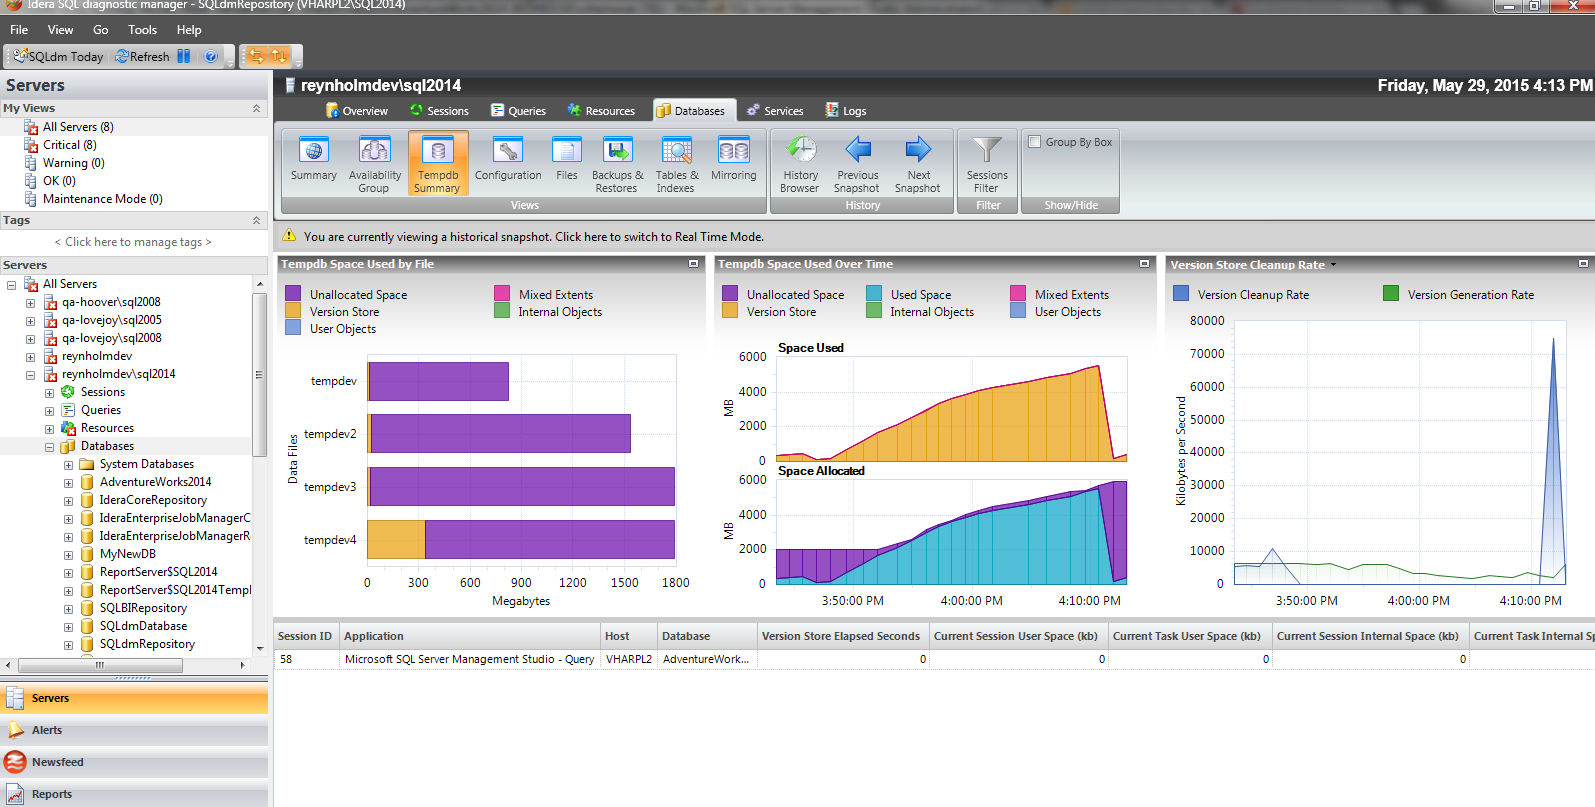This screenshot has height=807, width=1595.
Task: Open the File menu
Action: pyautogui.click(x=19, y=30)
